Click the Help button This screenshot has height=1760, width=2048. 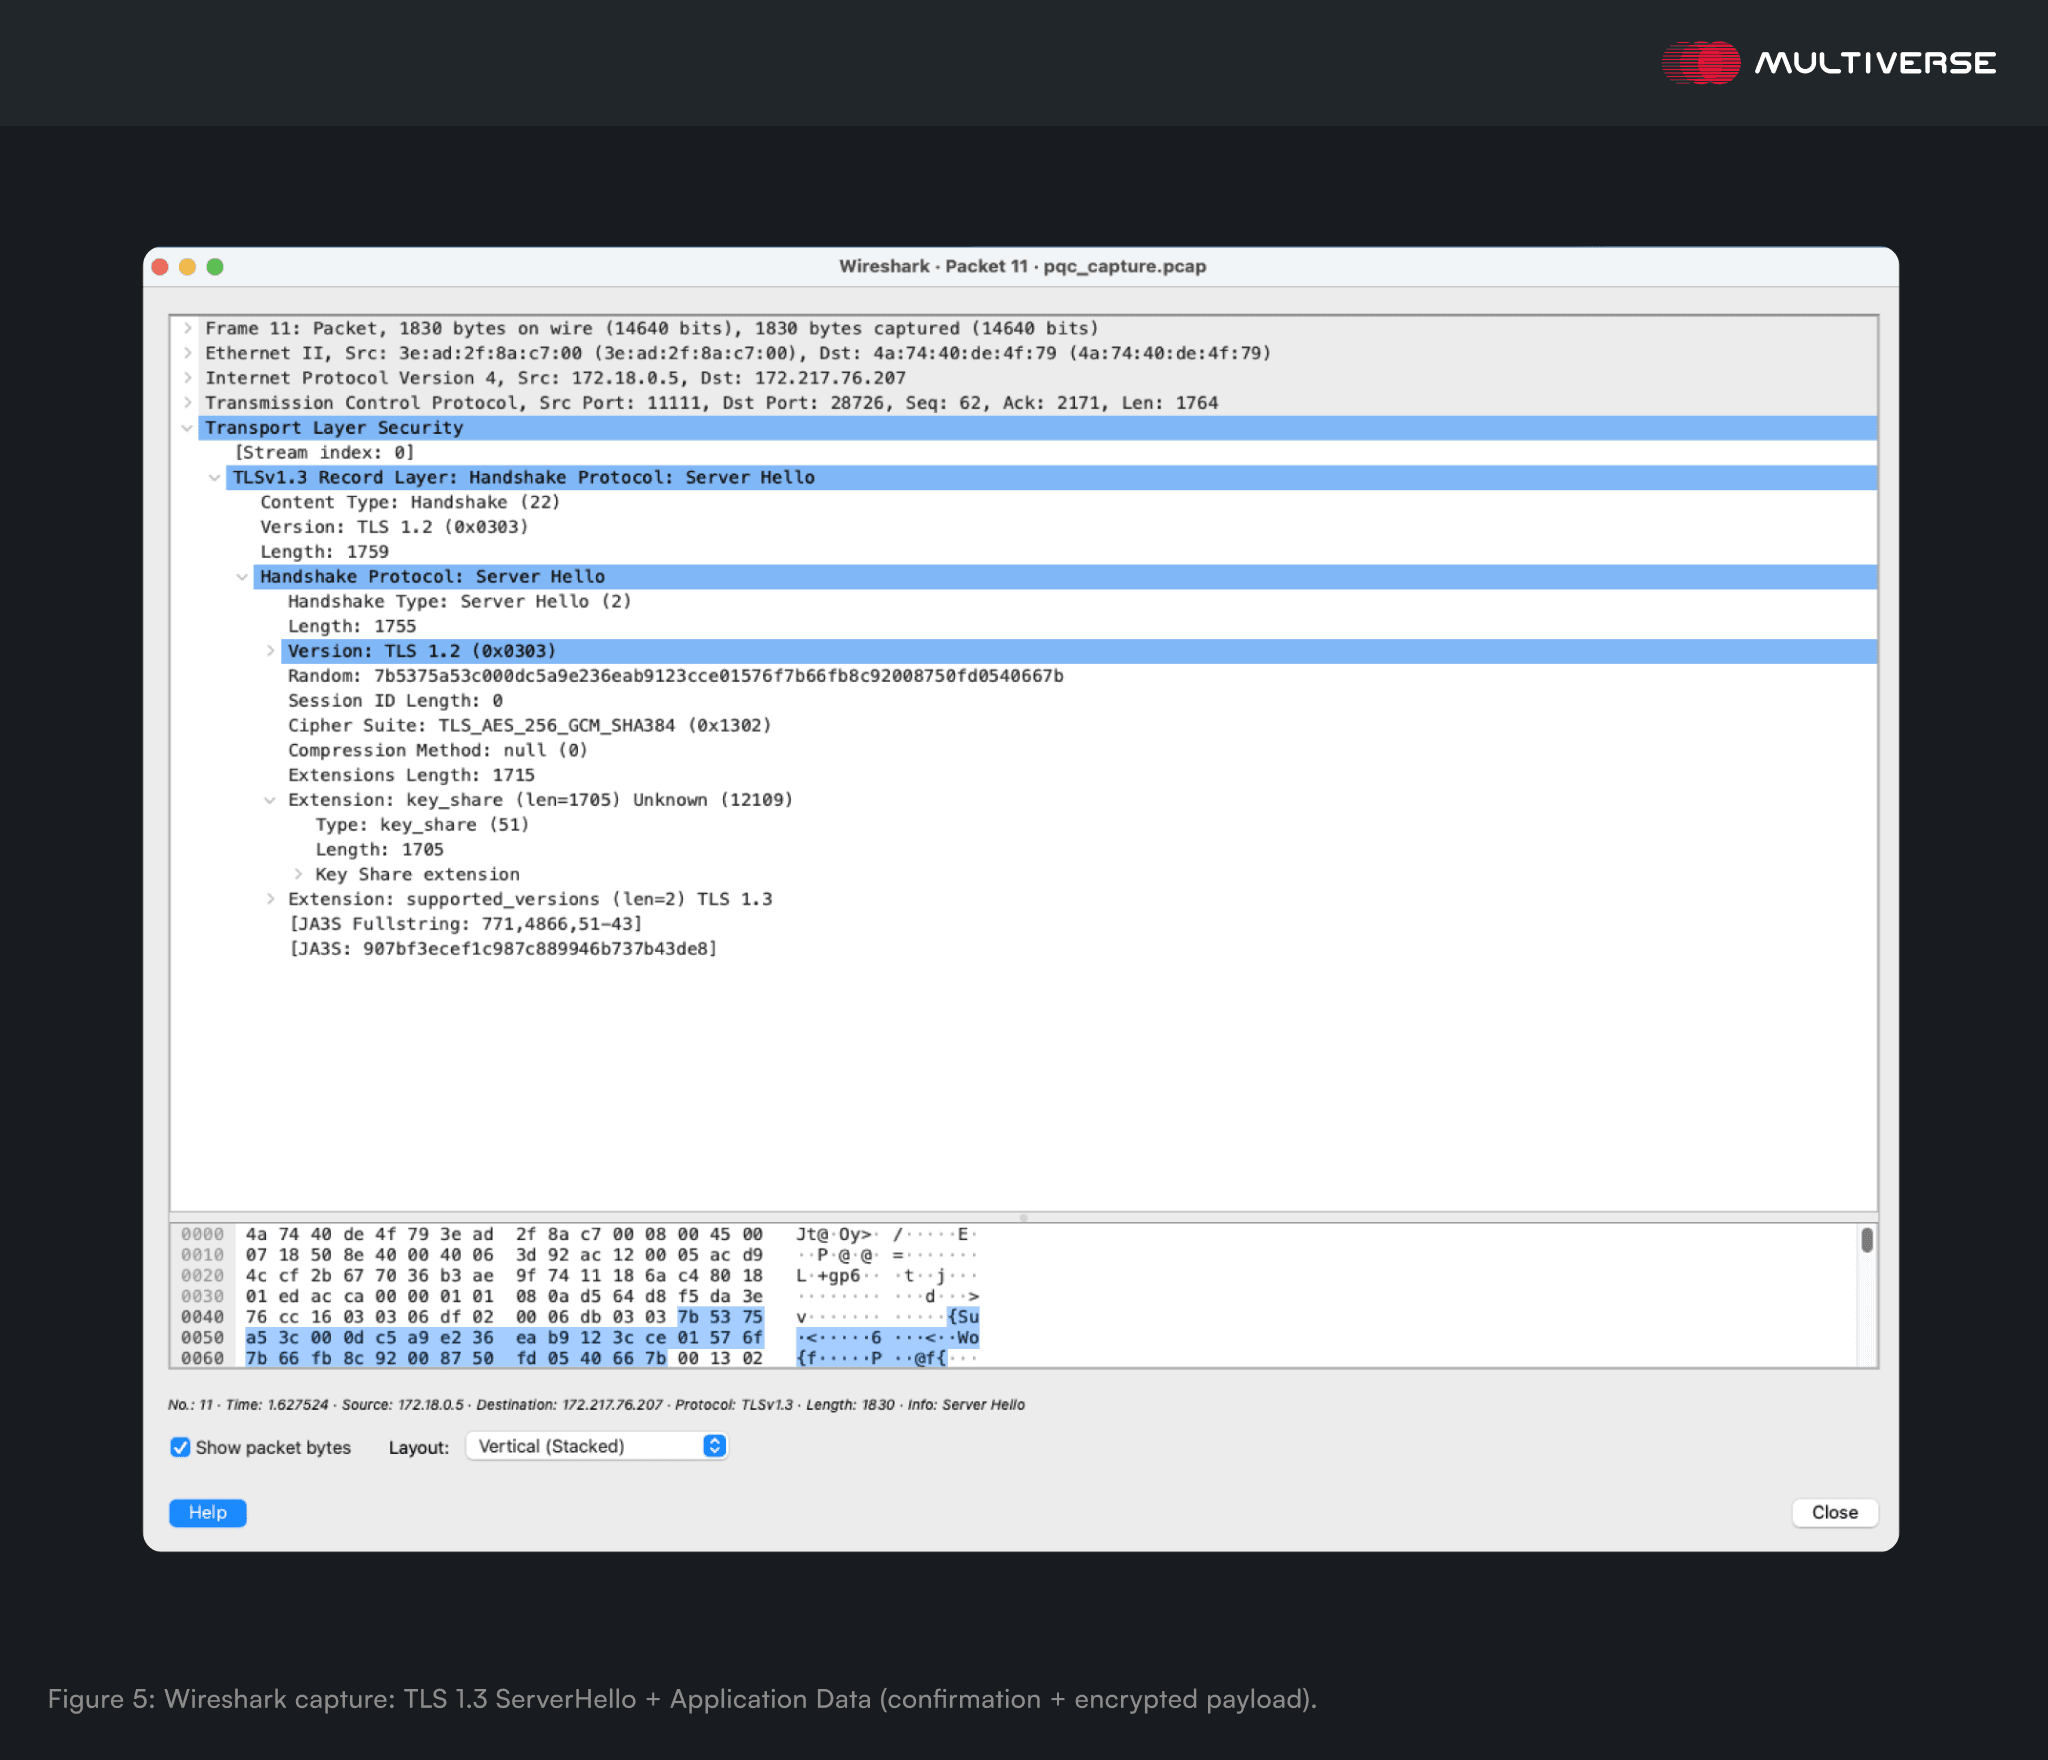point(208,1512)
